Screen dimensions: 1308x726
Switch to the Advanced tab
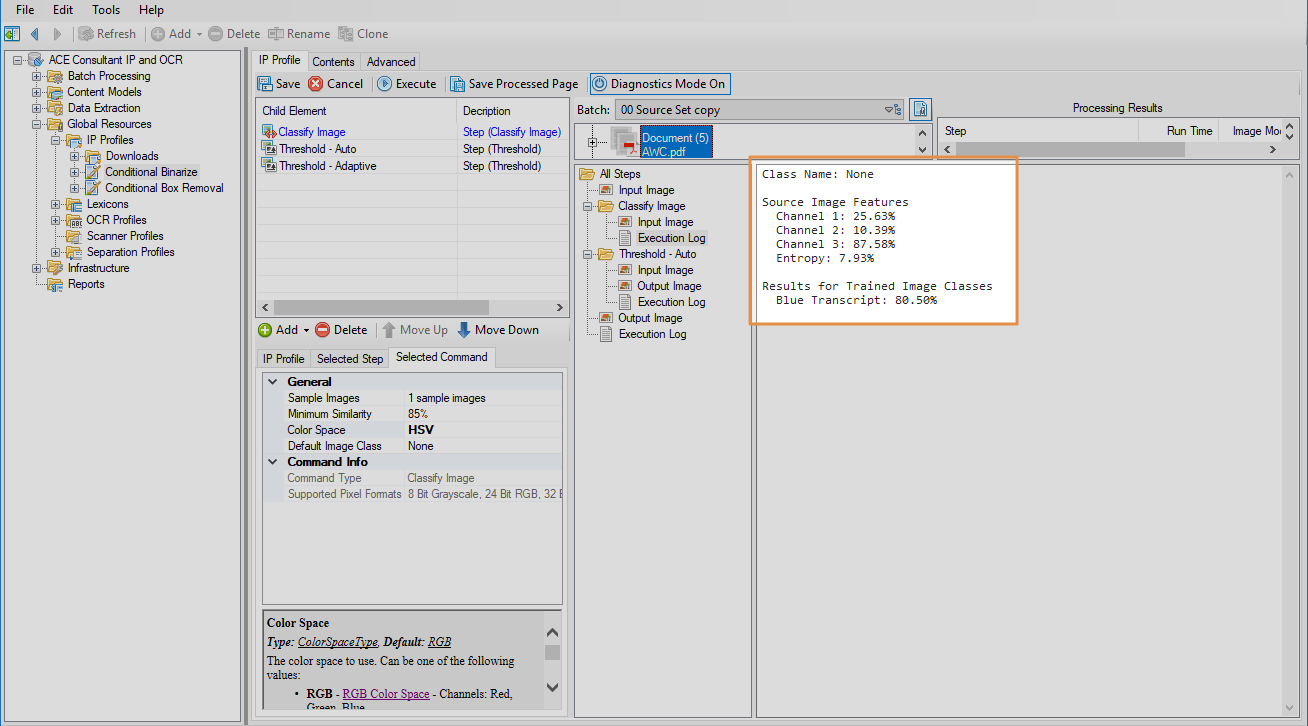tap(390, 62)
